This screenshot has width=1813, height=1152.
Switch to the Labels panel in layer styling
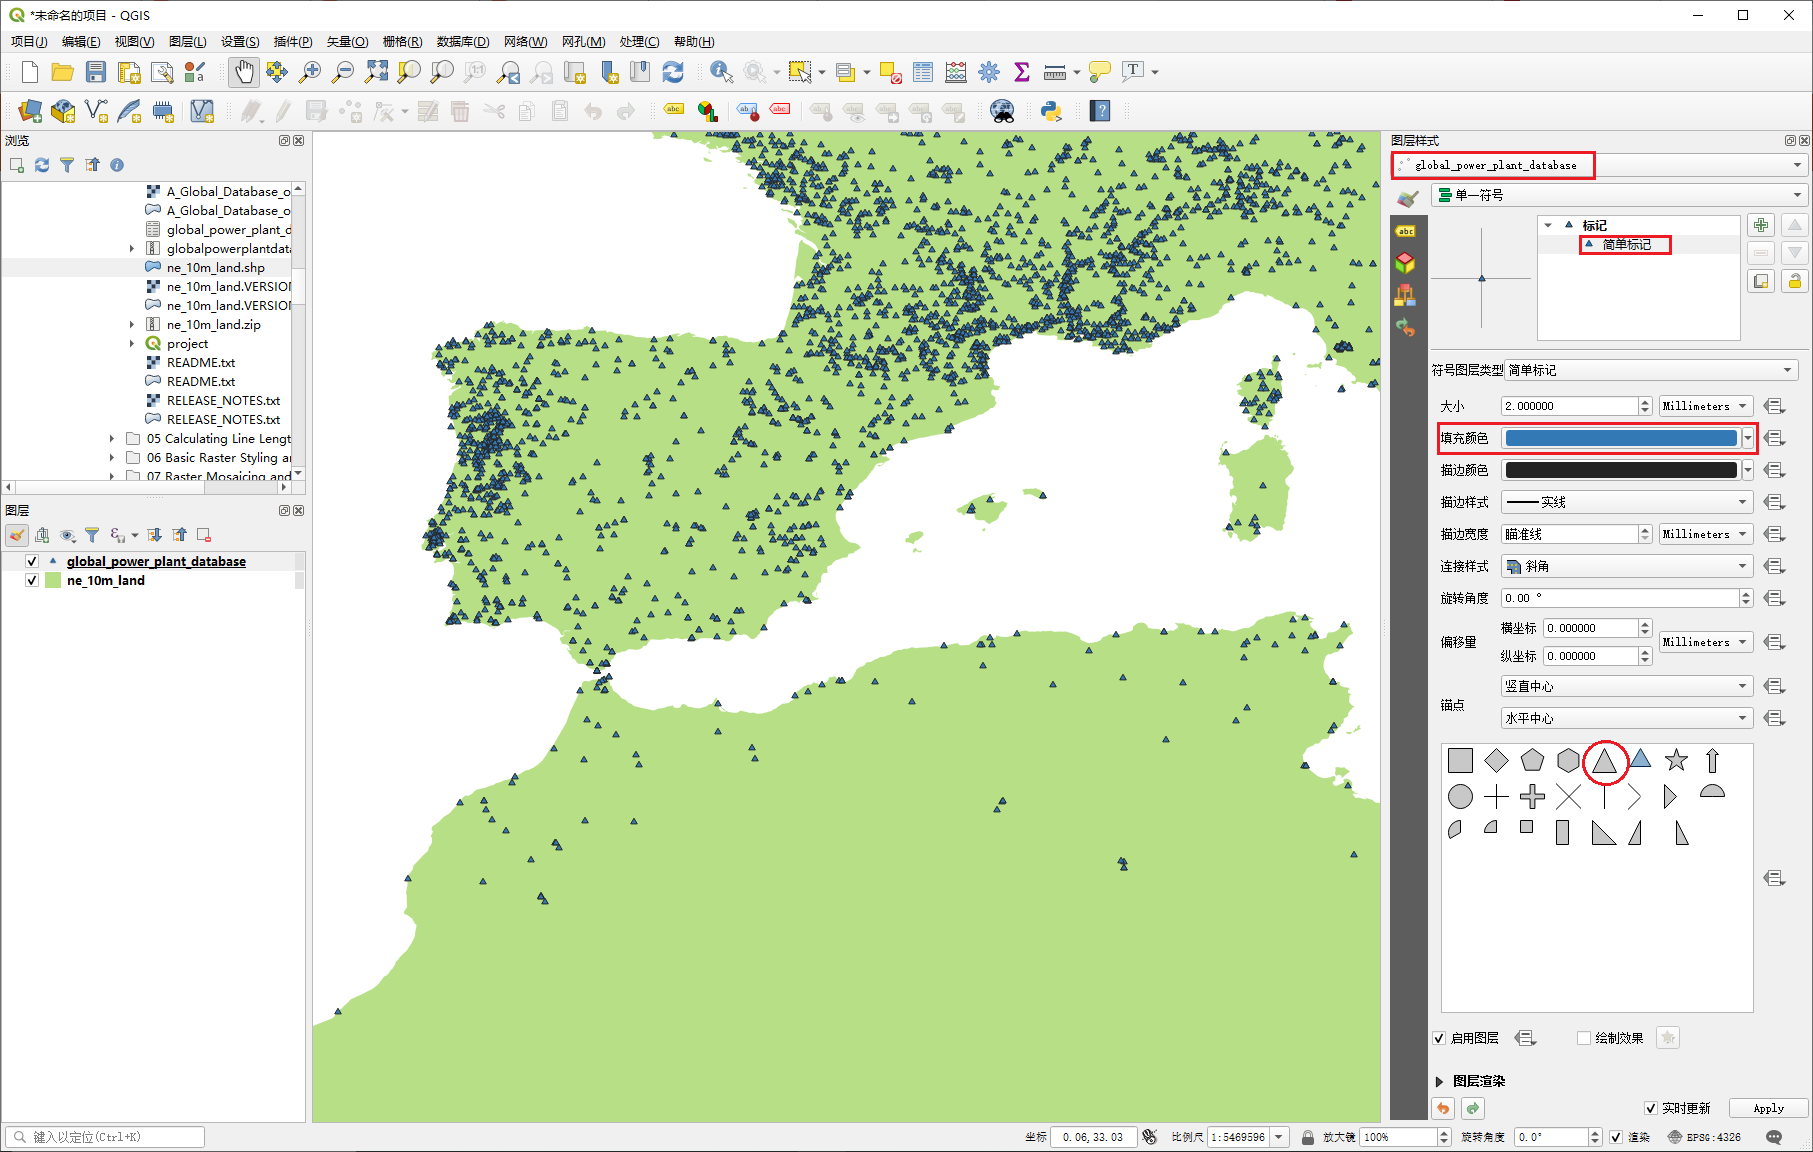[1406, 231]
